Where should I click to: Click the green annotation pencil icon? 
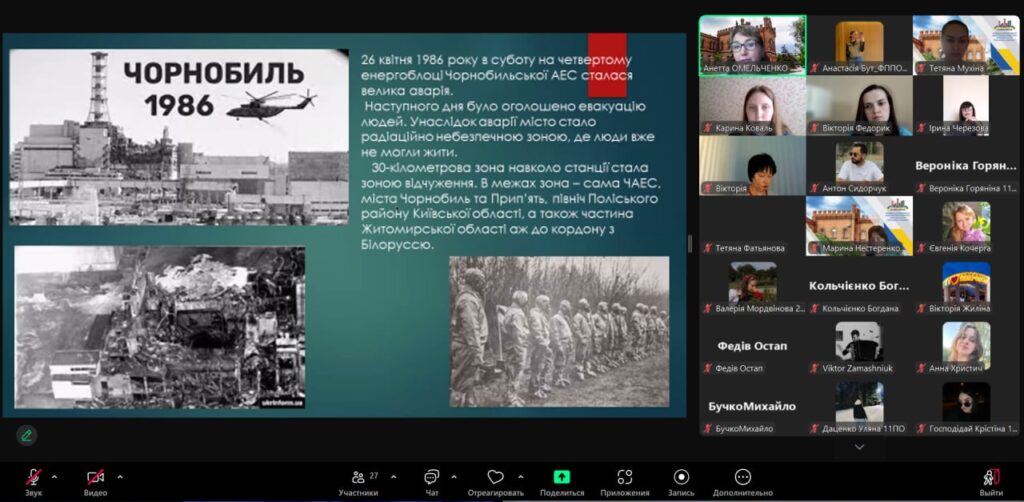click(26, 435)
